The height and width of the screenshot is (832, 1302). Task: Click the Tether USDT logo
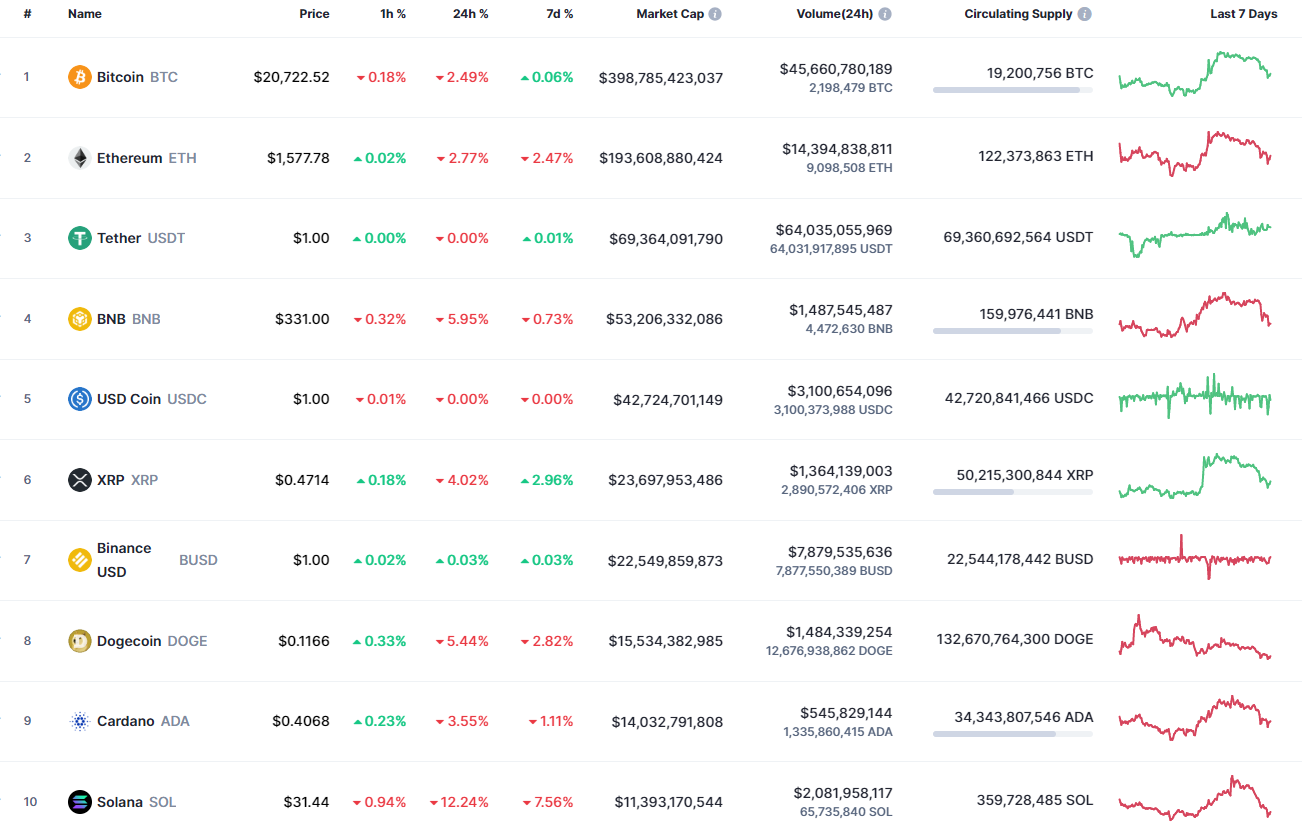pos(78,238)
